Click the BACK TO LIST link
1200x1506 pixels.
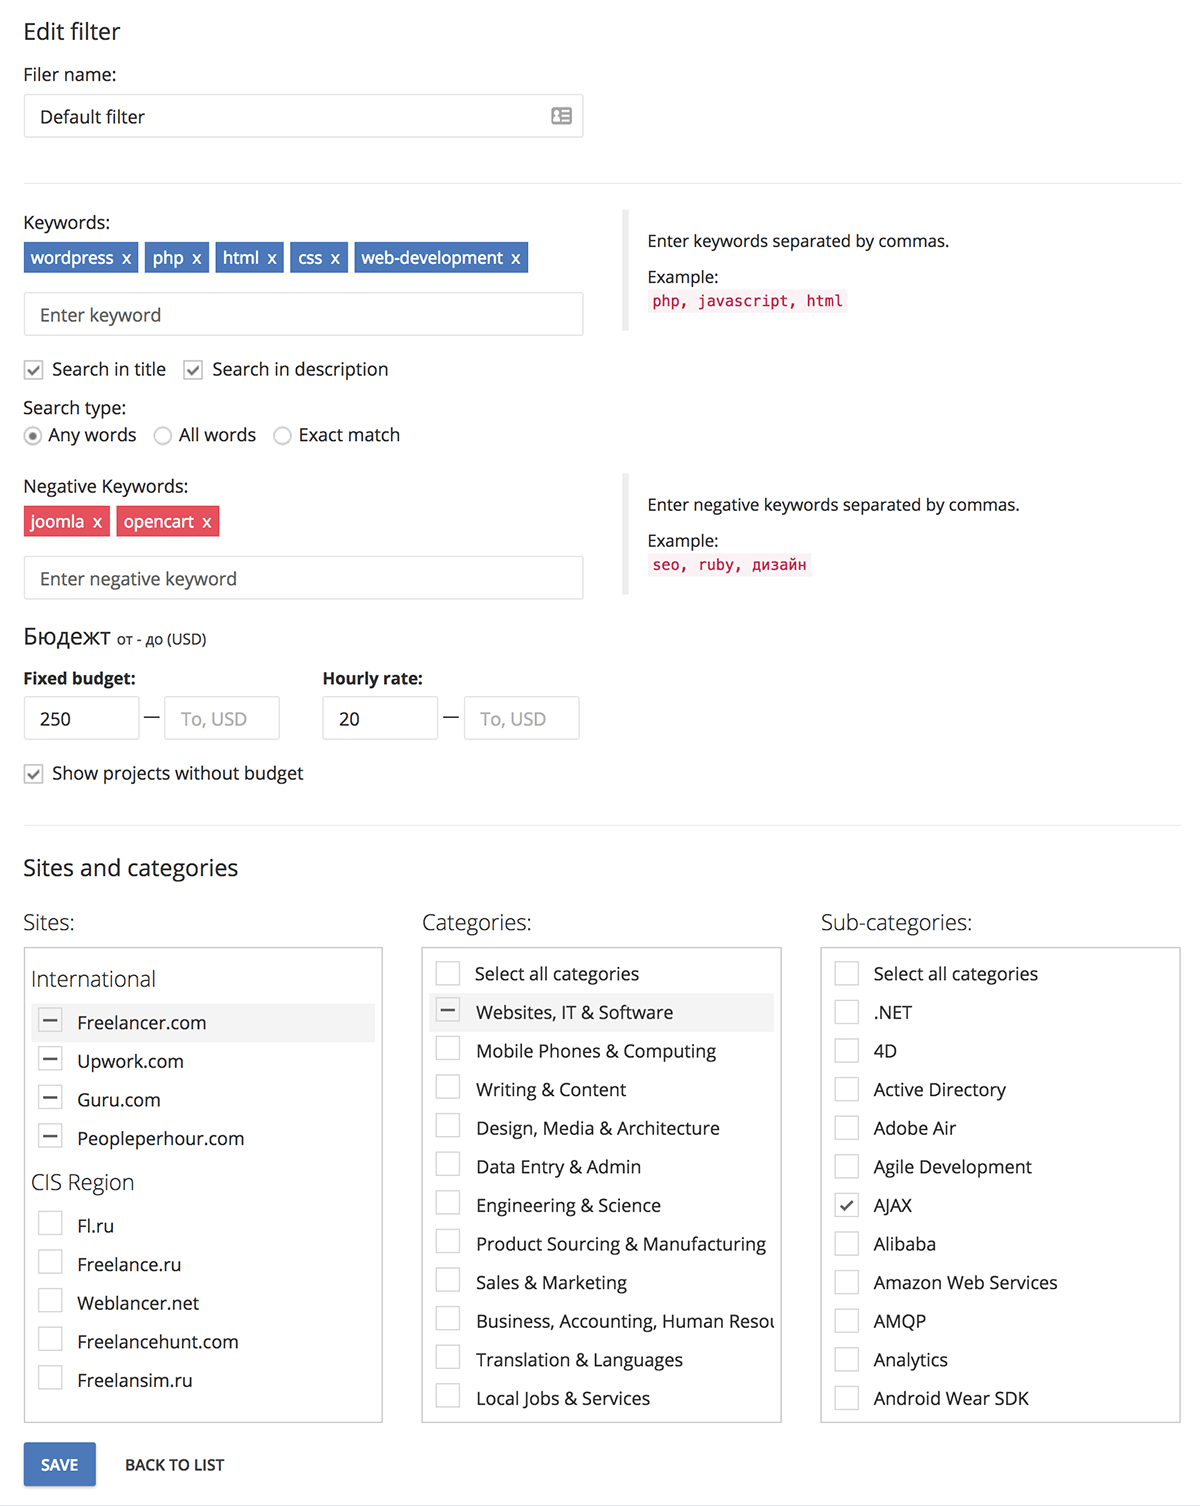[175, 1465]
